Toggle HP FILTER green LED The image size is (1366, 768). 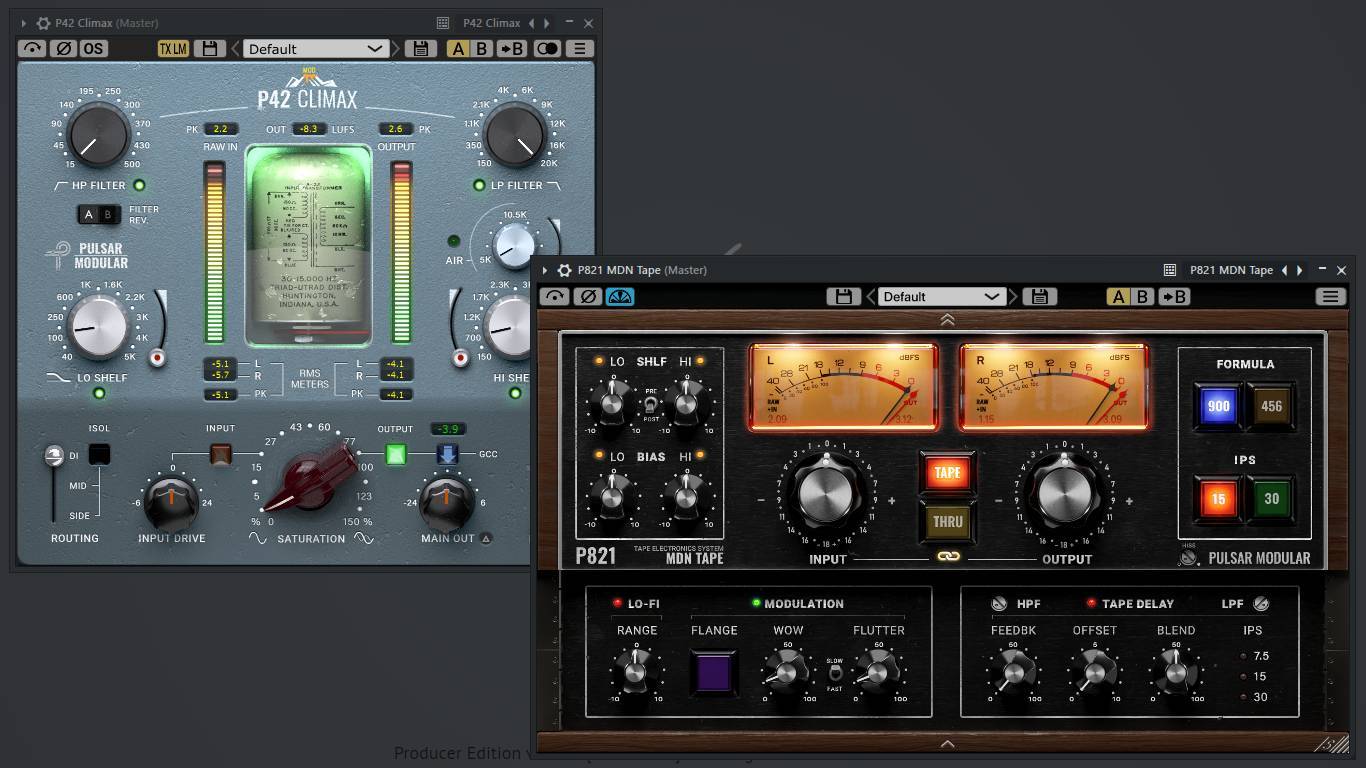click(139, 185)
